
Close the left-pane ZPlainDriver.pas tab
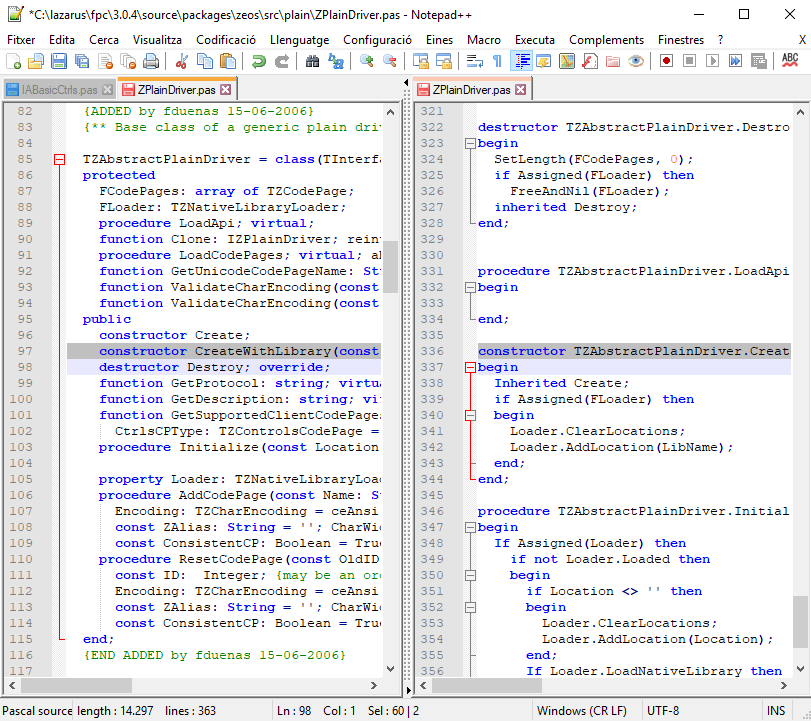(x=226, y=90)
